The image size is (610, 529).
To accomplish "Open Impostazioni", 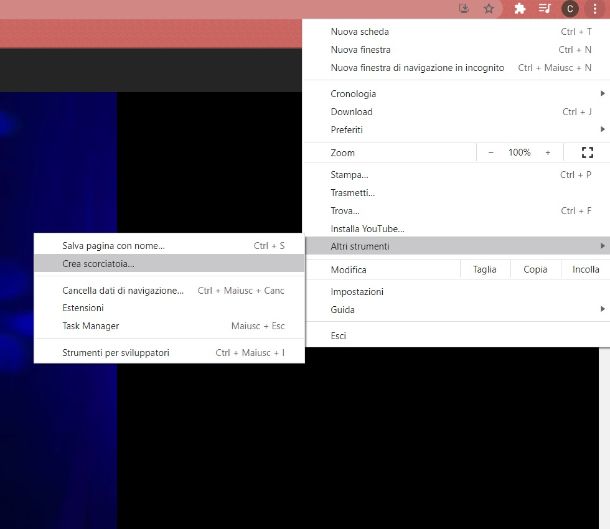I will (x=458, y=292).
